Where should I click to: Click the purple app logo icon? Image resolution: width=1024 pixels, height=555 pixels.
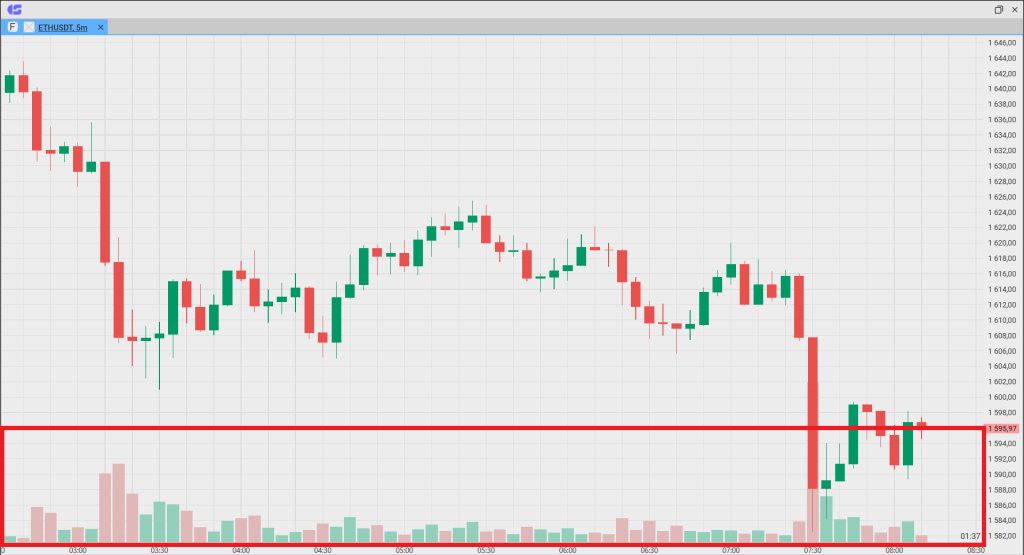coord(14,9)
